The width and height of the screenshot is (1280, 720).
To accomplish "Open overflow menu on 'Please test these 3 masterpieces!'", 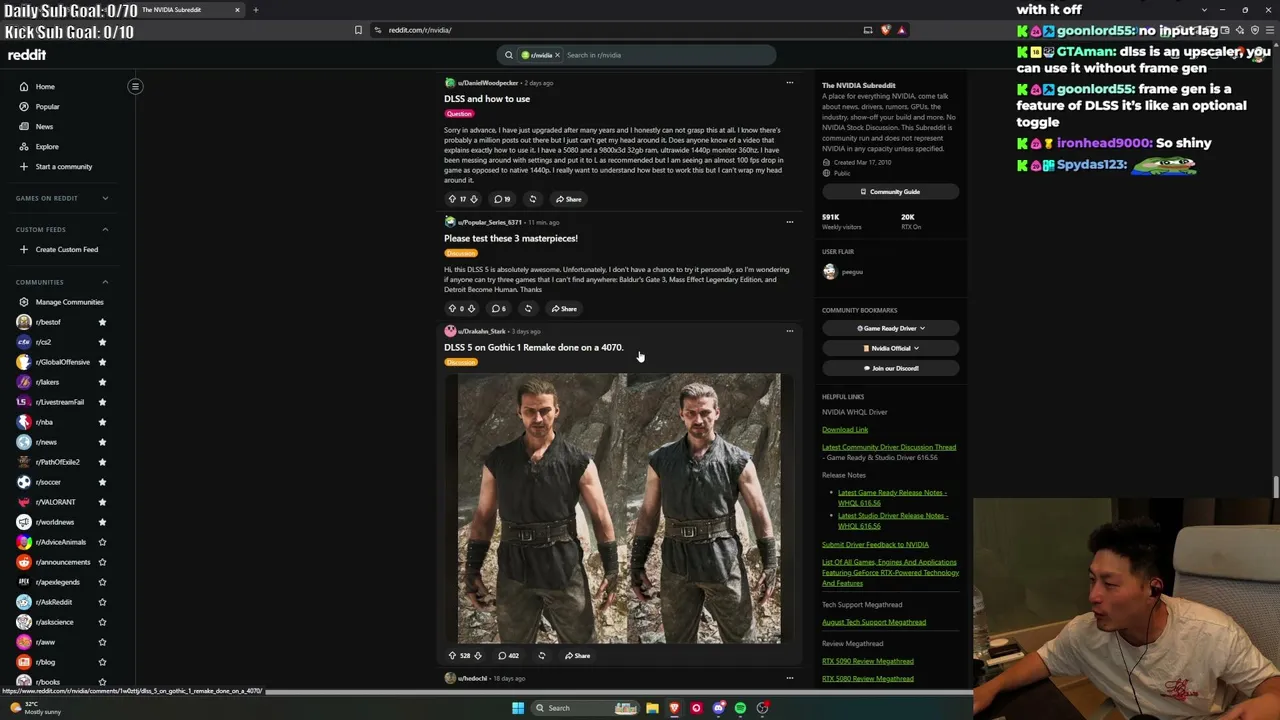I will click(789, 222).
